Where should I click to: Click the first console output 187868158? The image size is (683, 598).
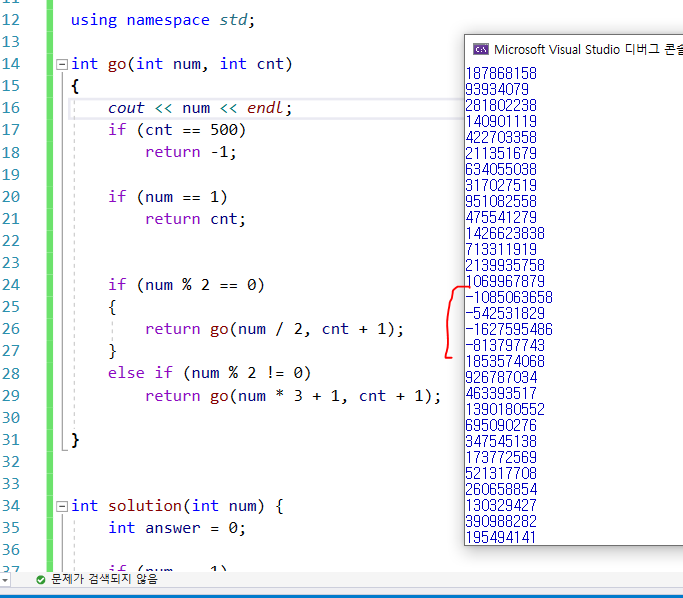pyautogui.click(x=501, y=73)
